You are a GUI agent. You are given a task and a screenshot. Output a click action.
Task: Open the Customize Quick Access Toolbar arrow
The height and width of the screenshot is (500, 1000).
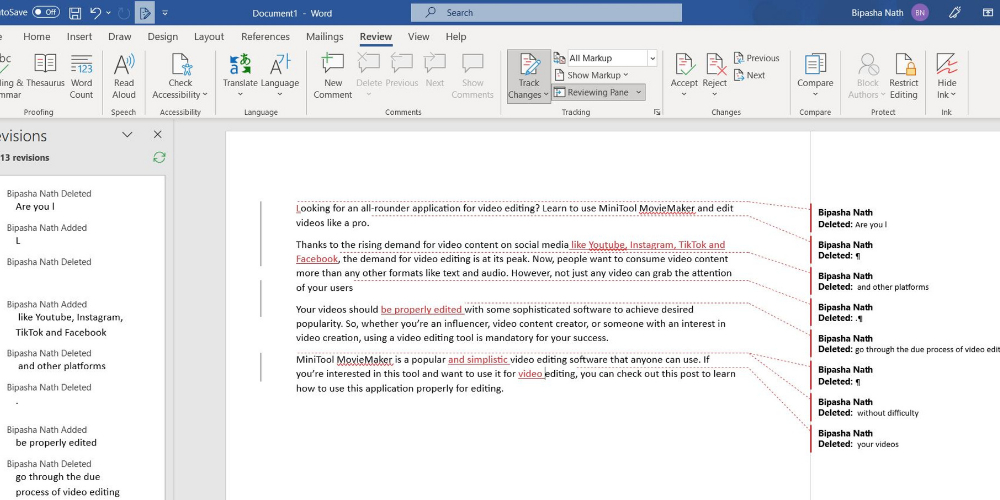(x=165, y=13)
